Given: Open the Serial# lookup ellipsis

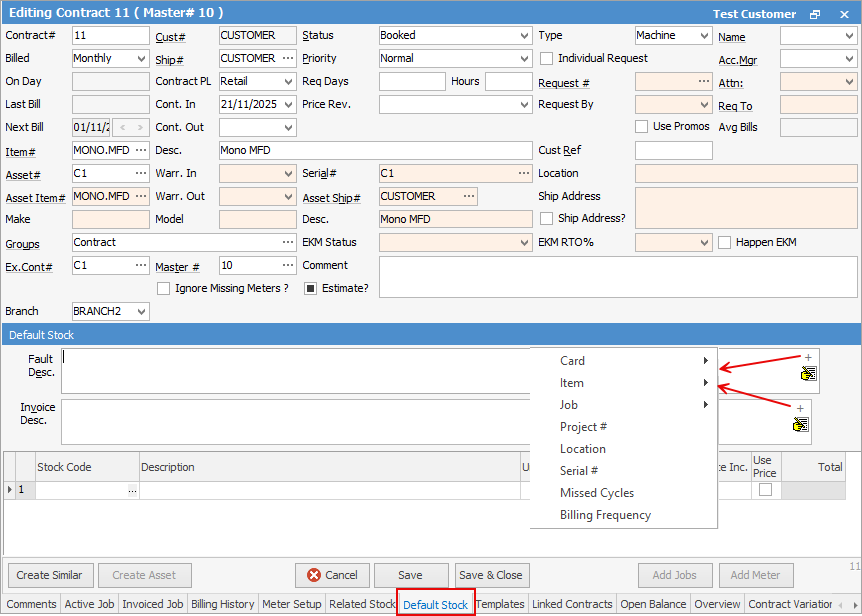Looking at the screenshot, I should pos(524,173).
